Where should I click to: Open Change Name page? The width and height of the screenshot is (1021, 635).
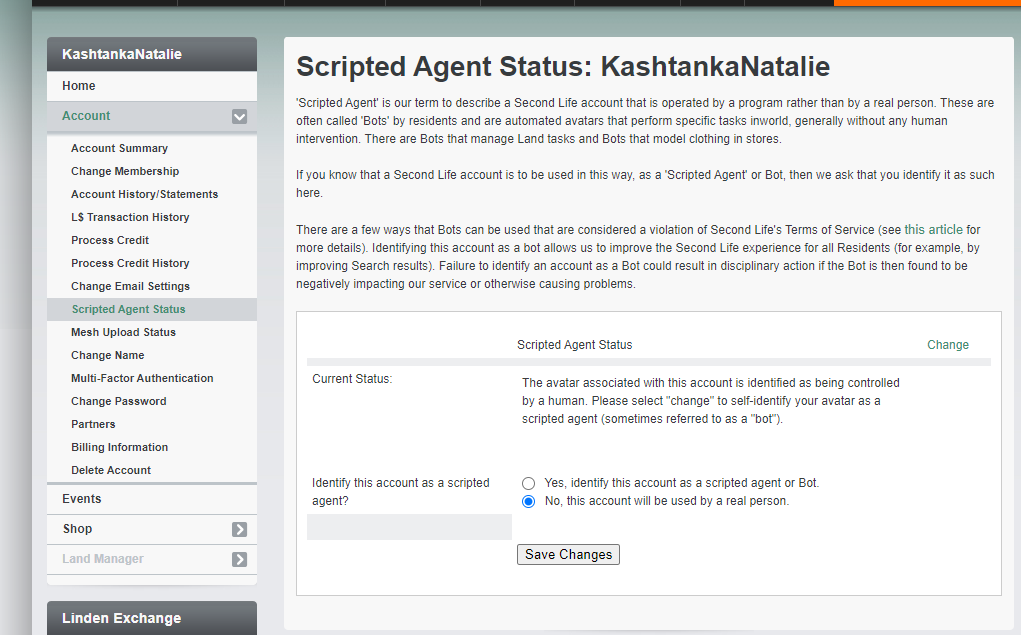pos(107,355)
